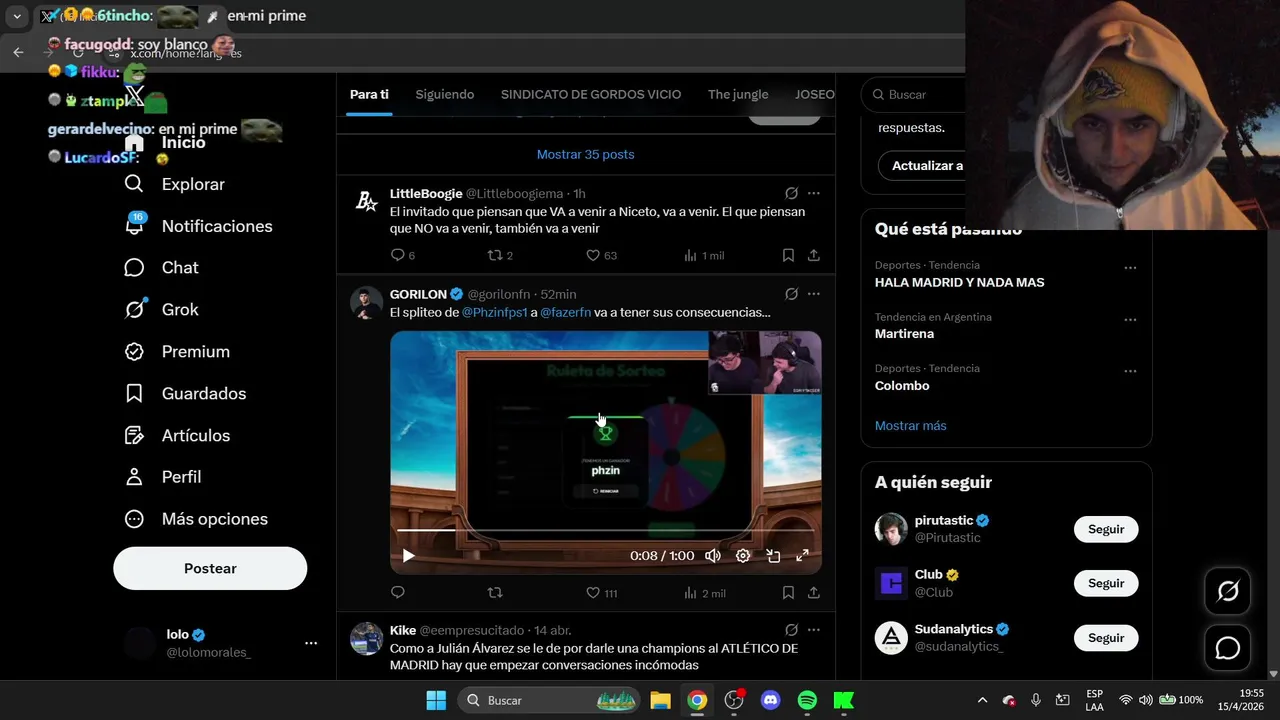Image resolution: width=1280 pixels, height=720 pixels.
Task: Open options for Martirena trend
Action: click(x=1130, y=320)
